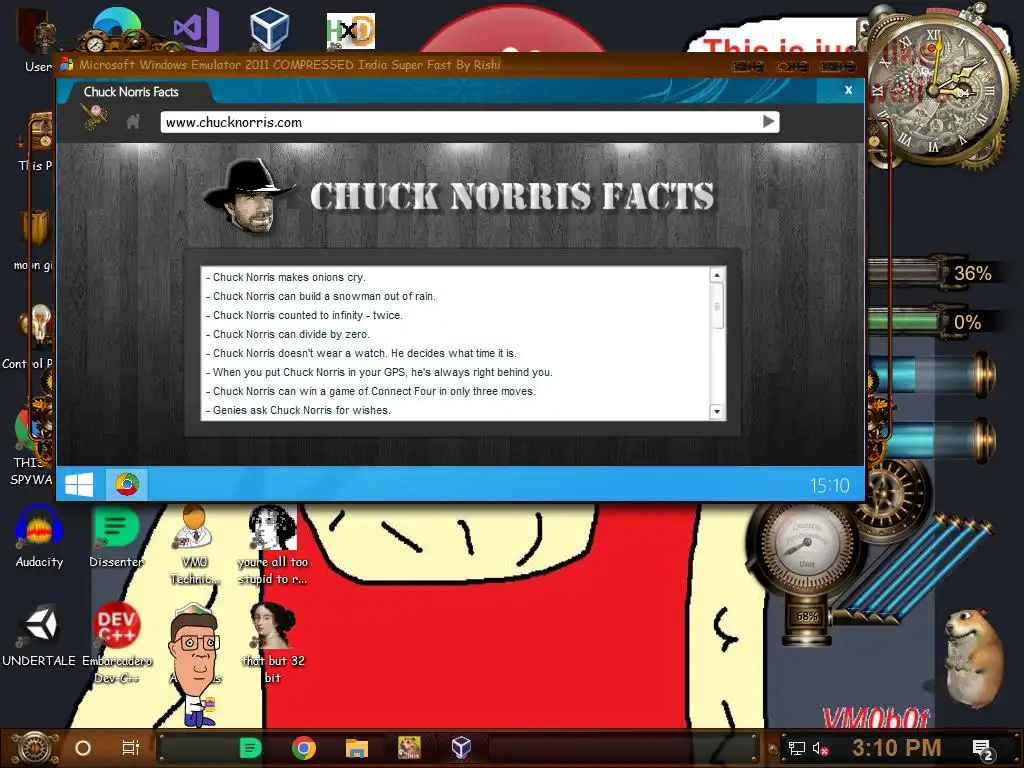Click the 0% green gauge bar widget
The height and width of the screenshot is (768, 1024).
click(934, 322)
